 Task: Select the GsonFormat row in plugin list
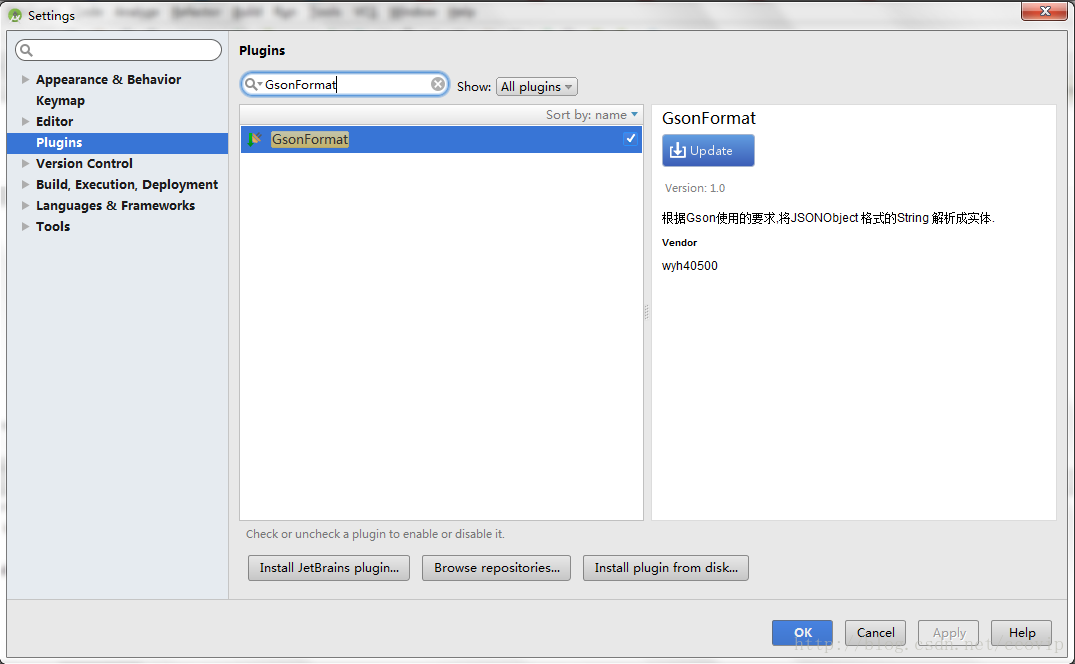coord(441,139)
